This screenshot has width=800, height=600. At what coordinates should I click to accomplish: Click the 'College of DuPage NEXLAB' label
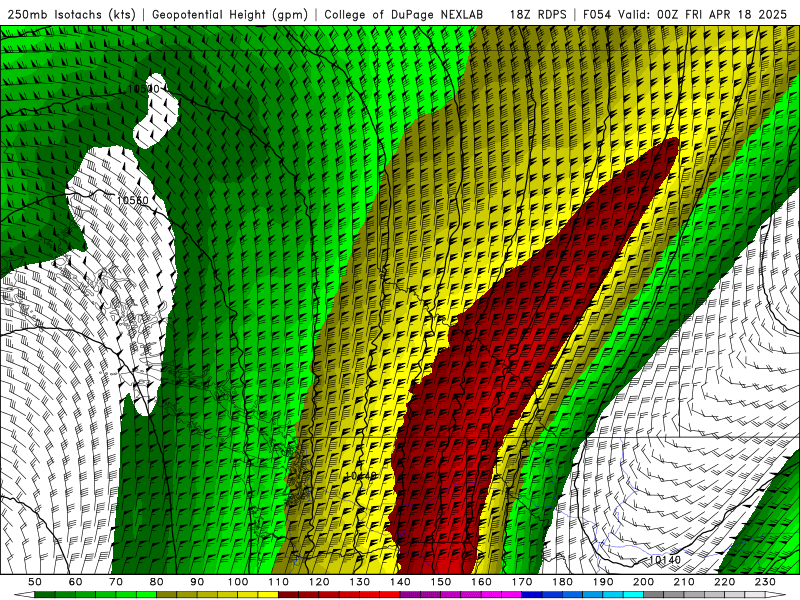pyautogui.click(x=404, y=15)
